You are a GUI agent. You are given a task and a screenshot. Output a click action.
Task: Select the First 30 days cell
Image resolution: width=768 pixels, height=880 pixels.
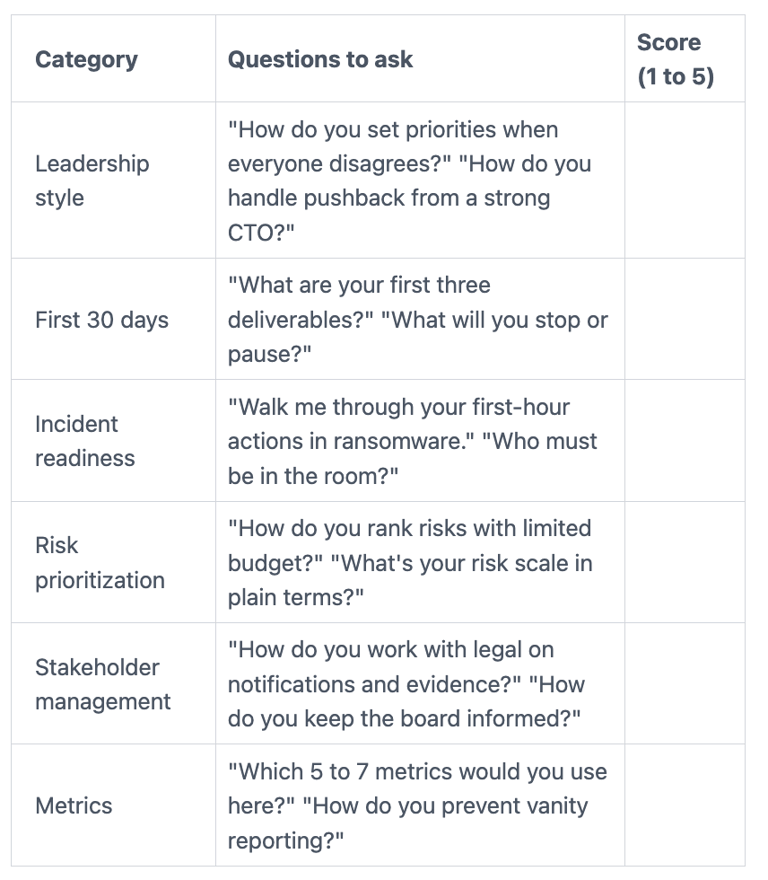click(x=102, y=320)
